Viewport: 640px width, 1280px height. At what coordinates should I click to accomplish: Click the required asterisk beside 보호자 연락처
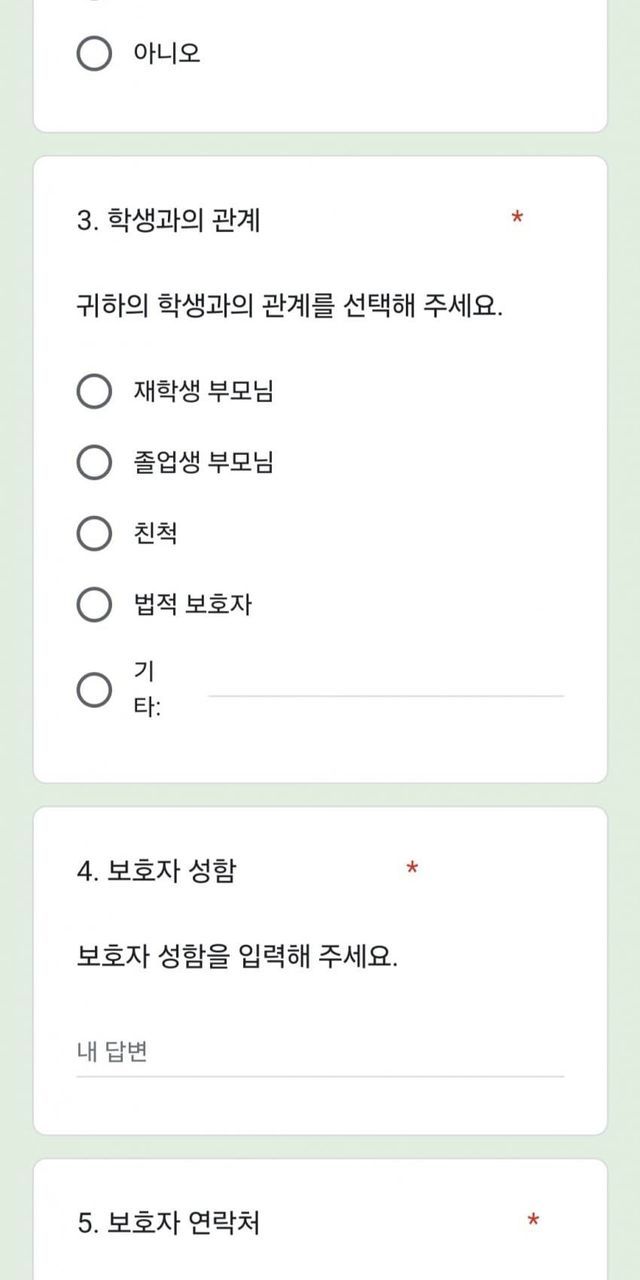[533, 1220]
